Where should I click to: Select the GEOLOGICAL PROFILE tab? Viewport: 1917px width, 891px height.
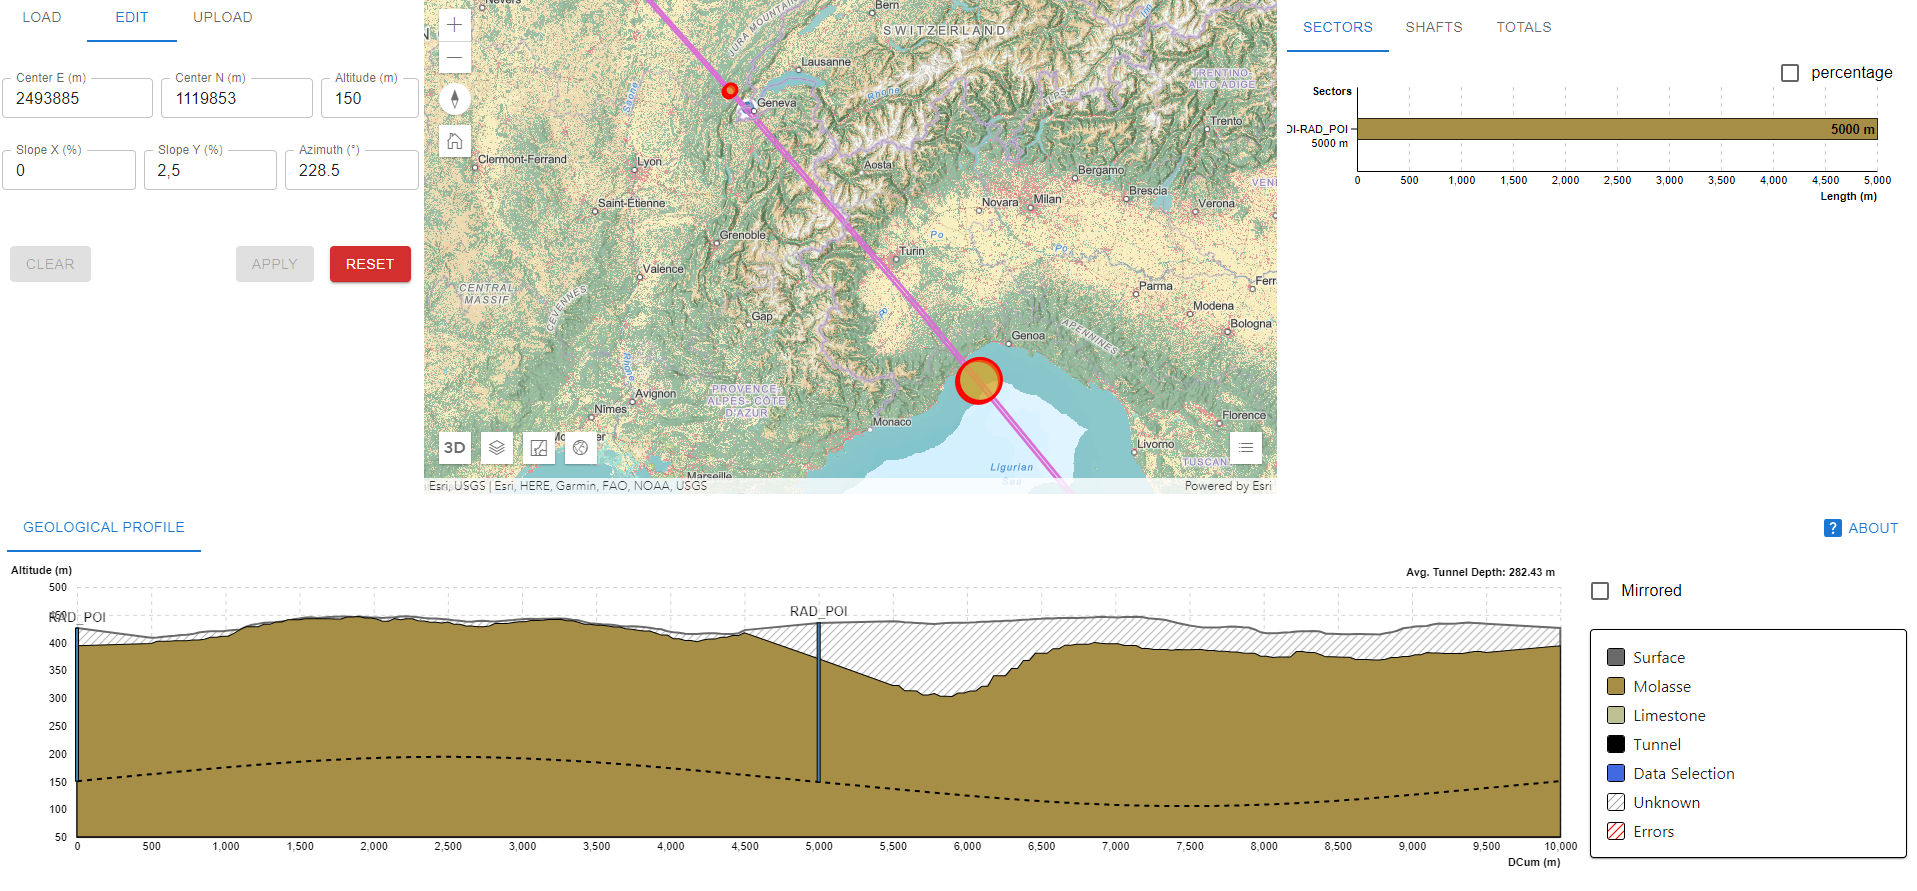click(104, 528)
